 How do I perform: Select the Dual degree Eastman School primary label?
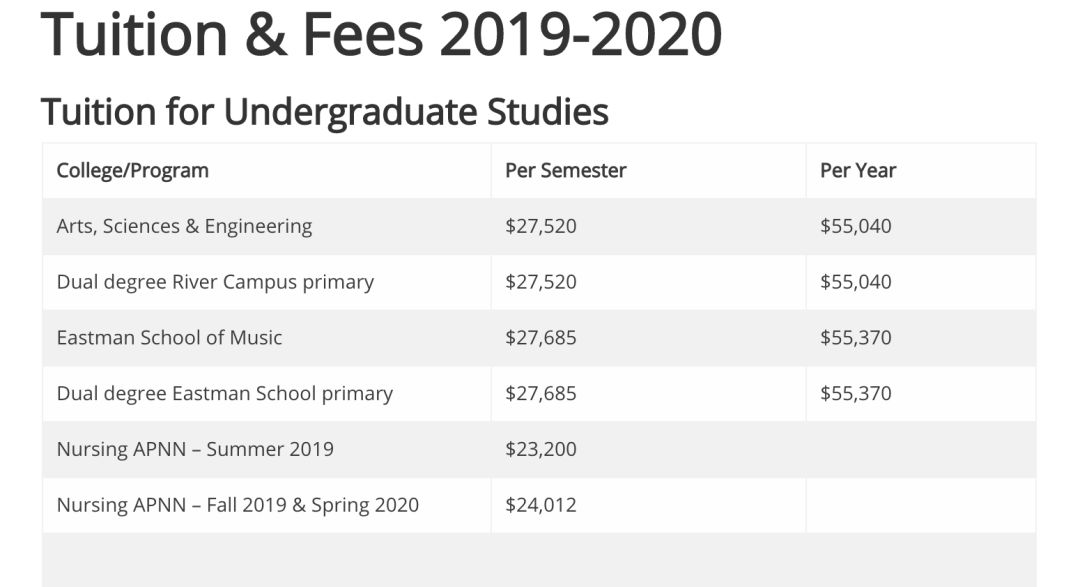(x=224, y=394)
